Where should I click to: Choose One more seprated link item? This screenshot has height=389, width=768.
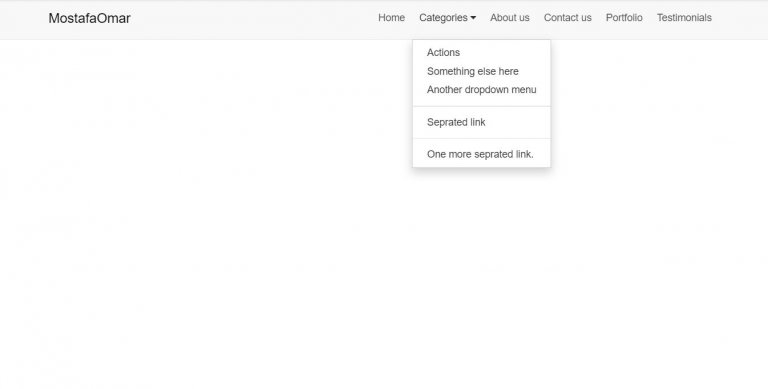coord(480,154)
